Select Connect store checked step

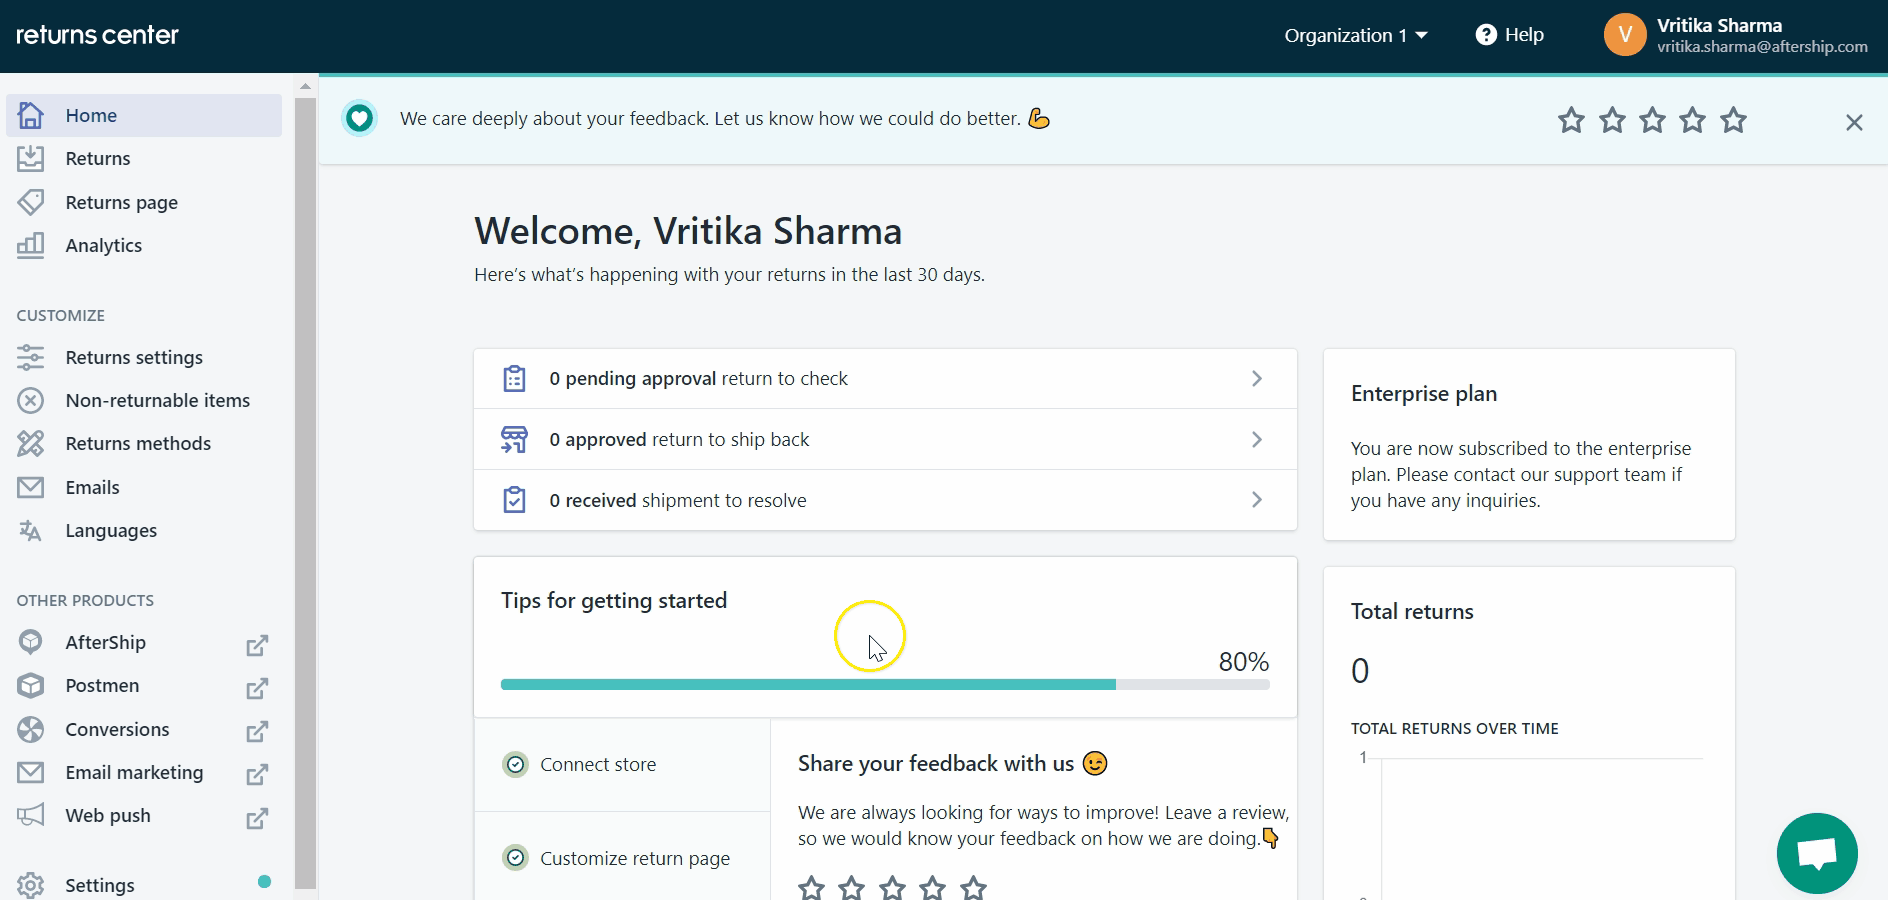(598, 765)
